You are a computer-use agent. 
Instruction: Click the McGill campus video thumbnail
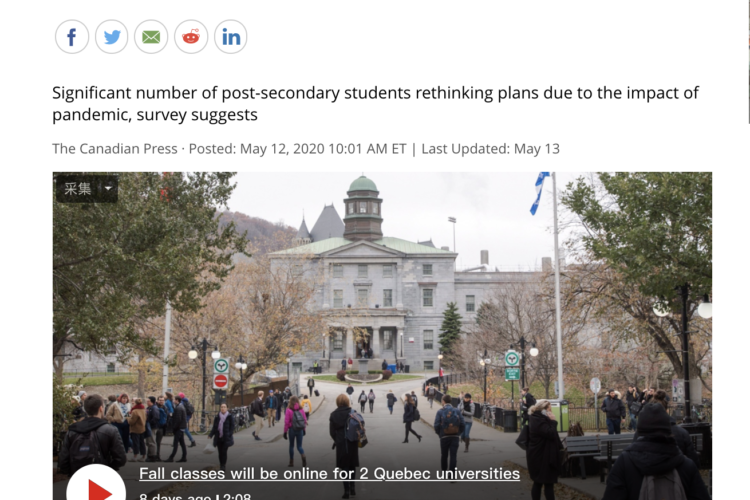pos(382,336)
